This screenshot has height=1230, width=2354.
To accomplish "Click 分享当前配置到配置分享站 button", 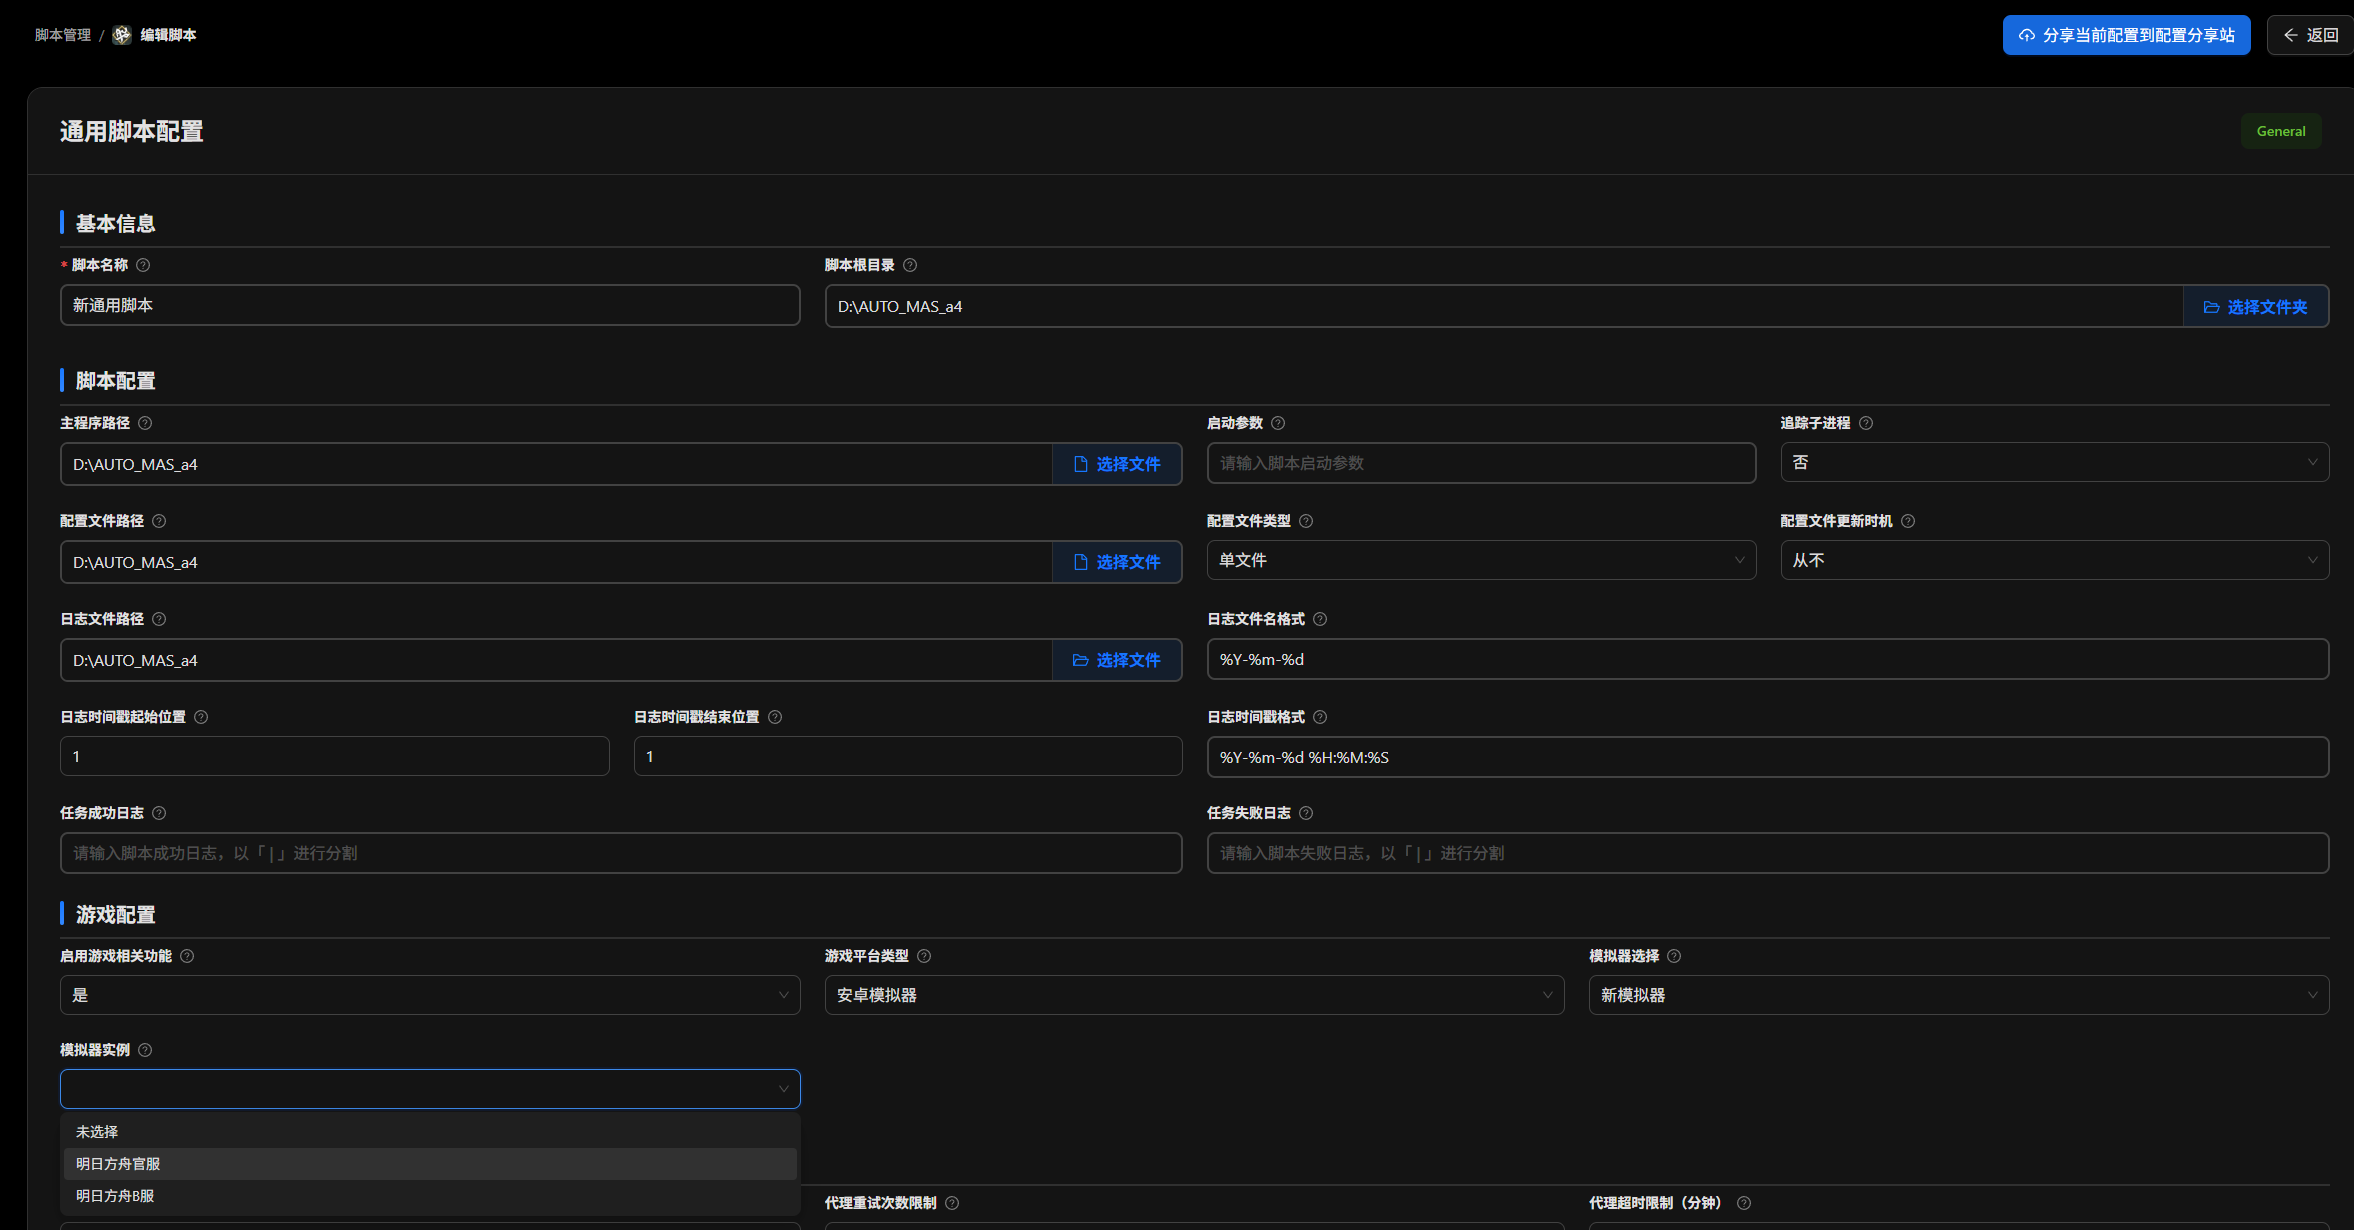I will coord(2126,35).
